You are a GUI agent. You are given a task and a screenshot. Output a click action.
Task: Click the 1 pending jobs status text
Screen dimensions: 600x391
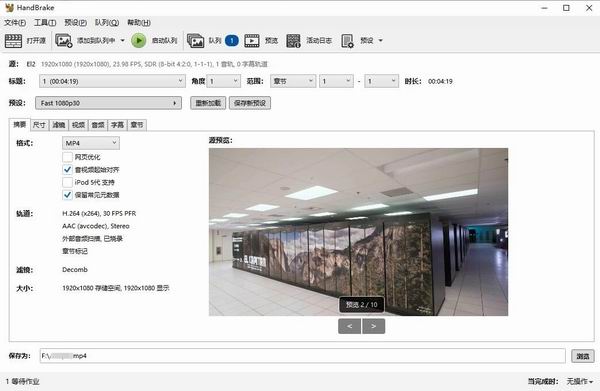tap(22, 381)
